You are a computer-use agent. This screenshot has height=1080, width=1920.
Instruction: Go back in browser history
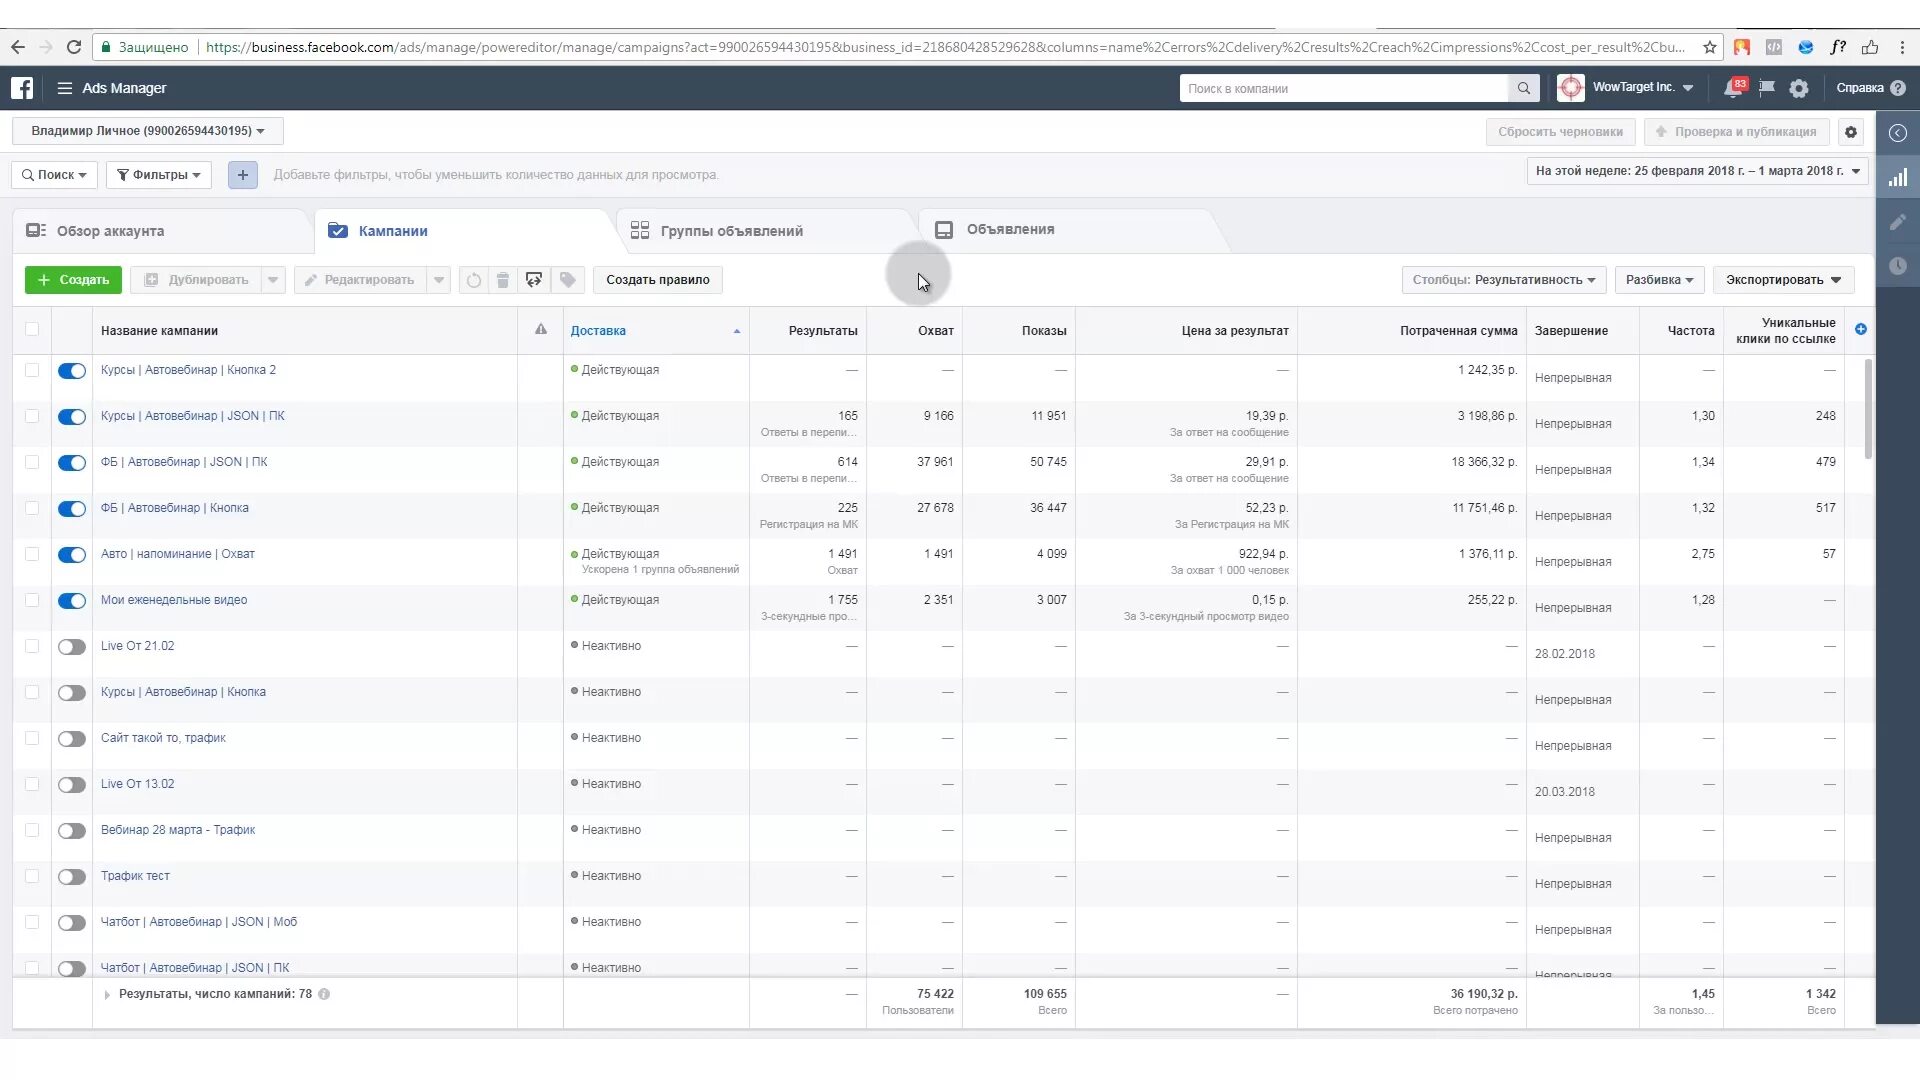18,47
